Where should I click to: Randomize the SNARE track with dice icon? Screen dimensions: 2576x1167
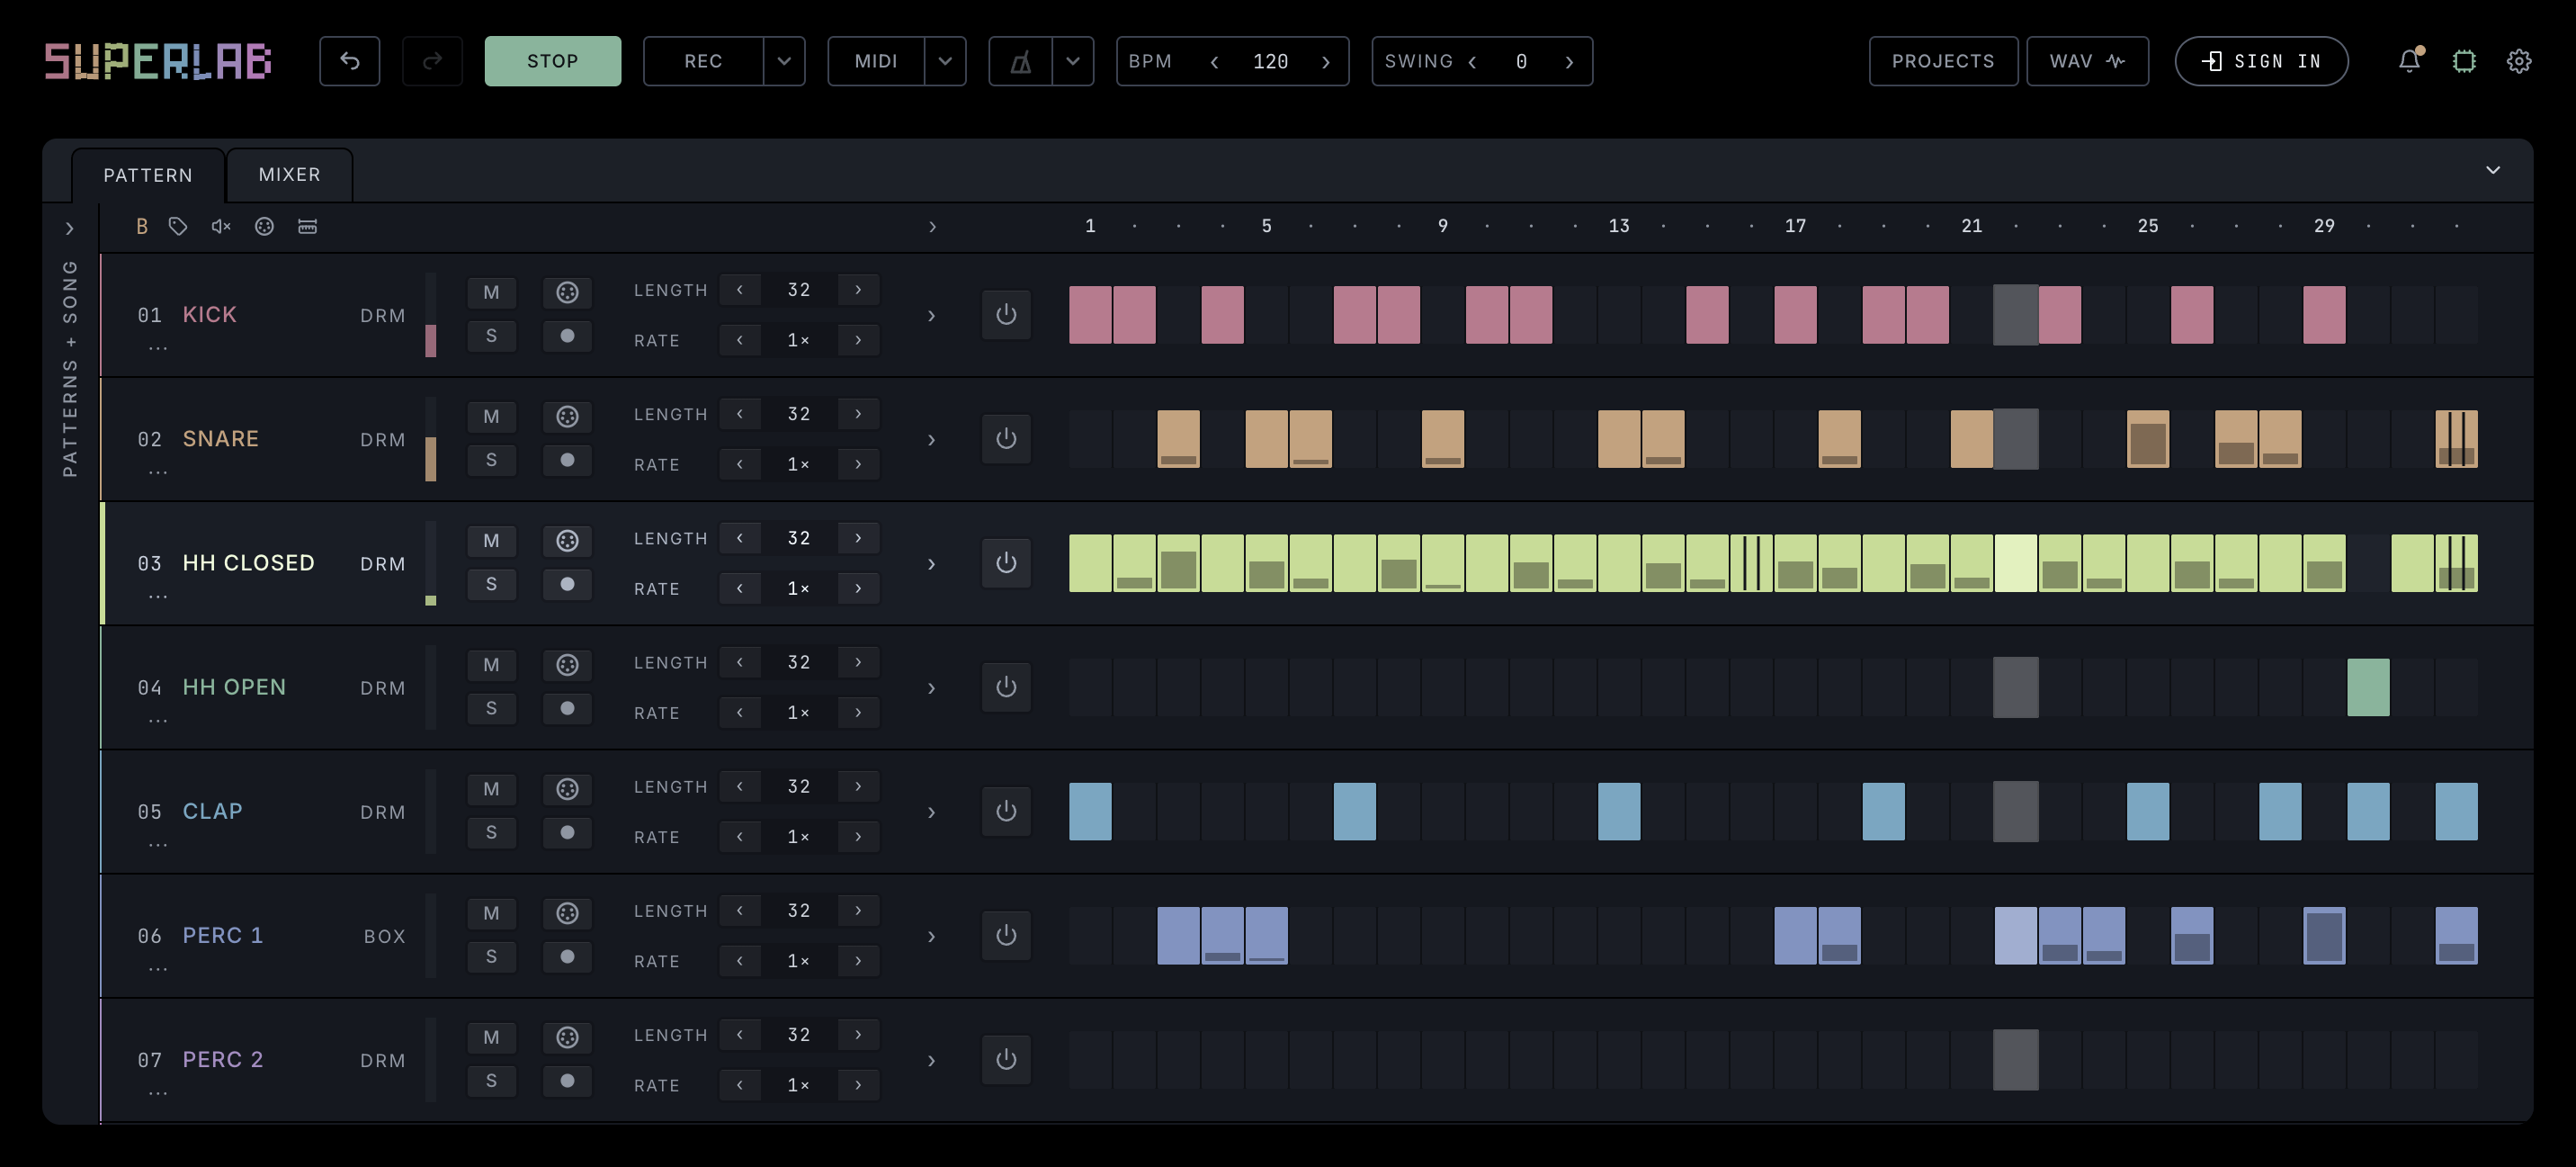point(567,416)
